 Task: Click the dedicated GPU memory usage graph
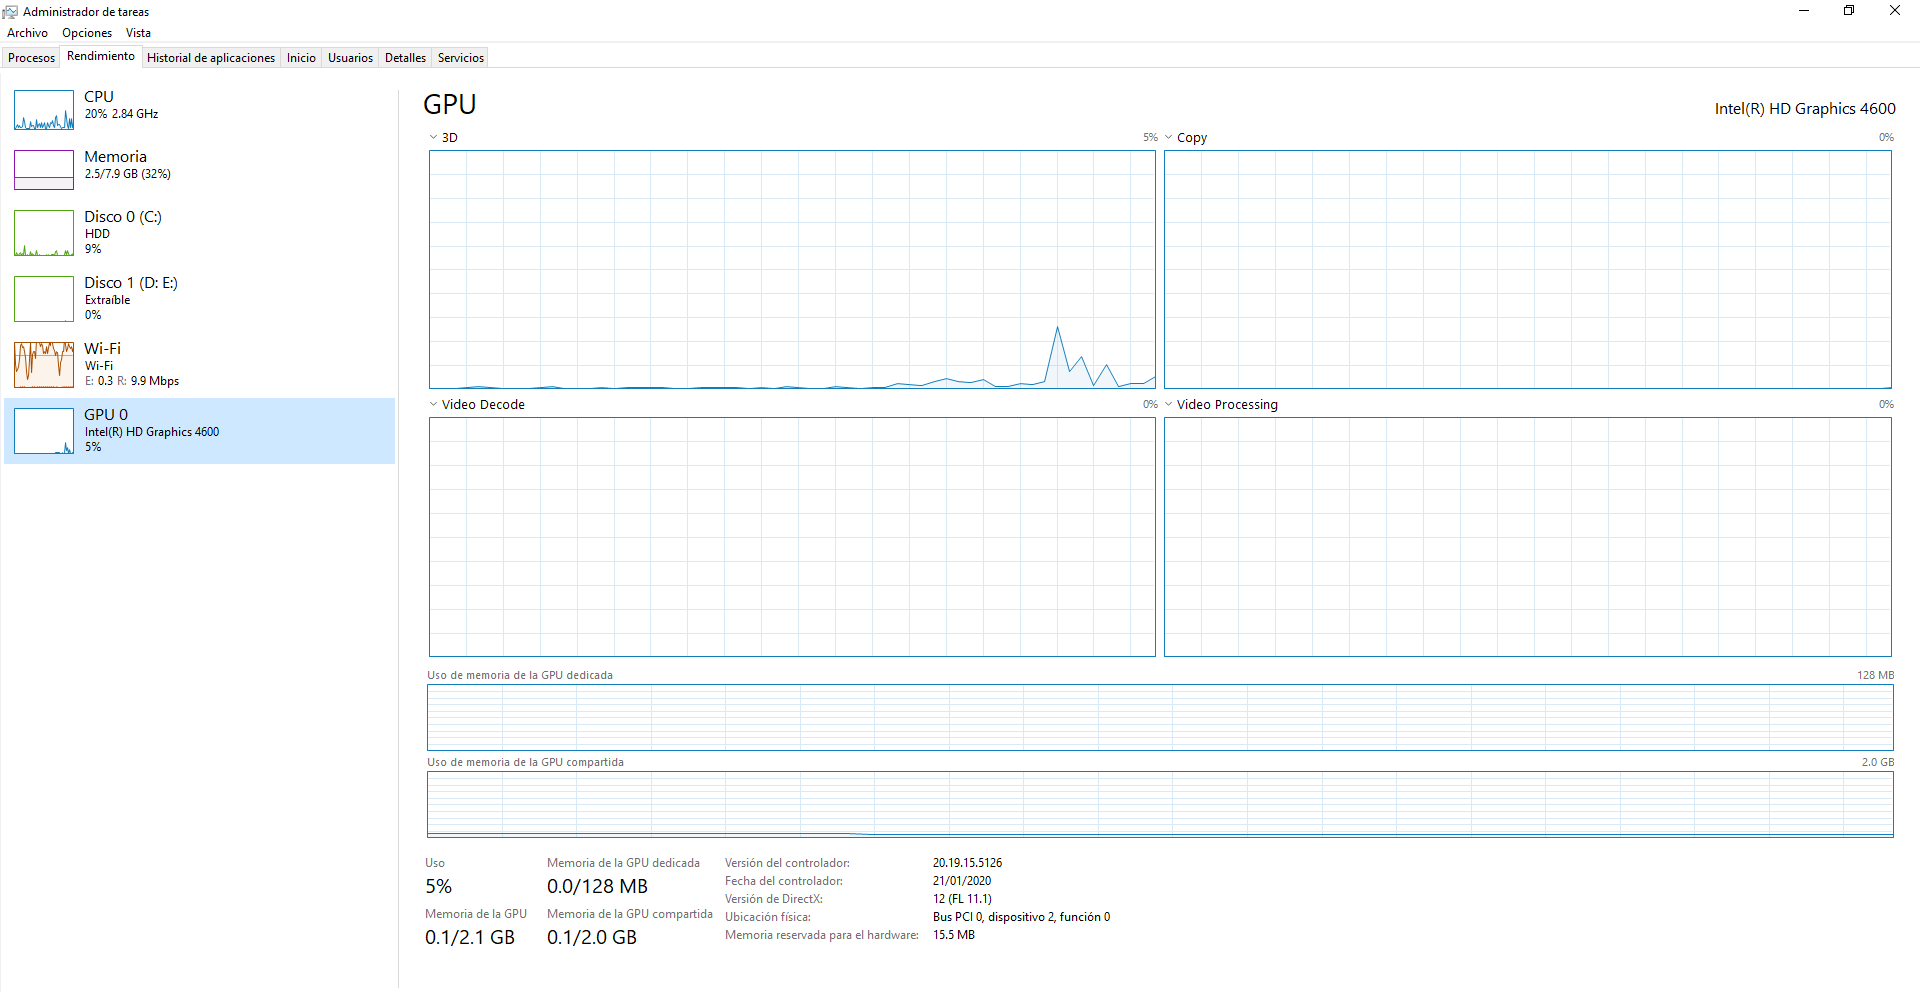(1160, 717)
